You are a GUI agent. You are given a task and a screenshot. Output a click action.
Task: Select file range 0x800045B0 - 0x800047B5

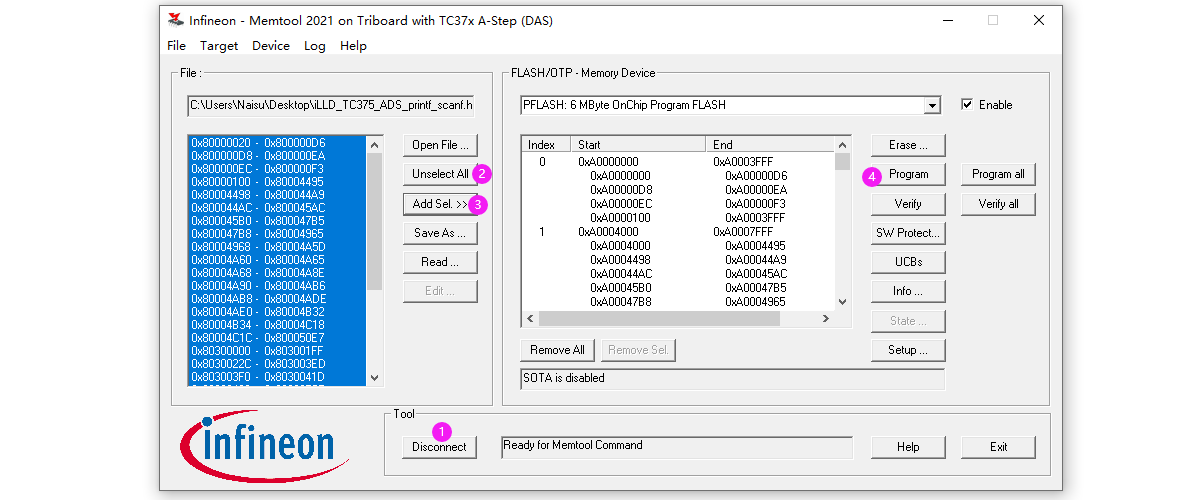277,221
